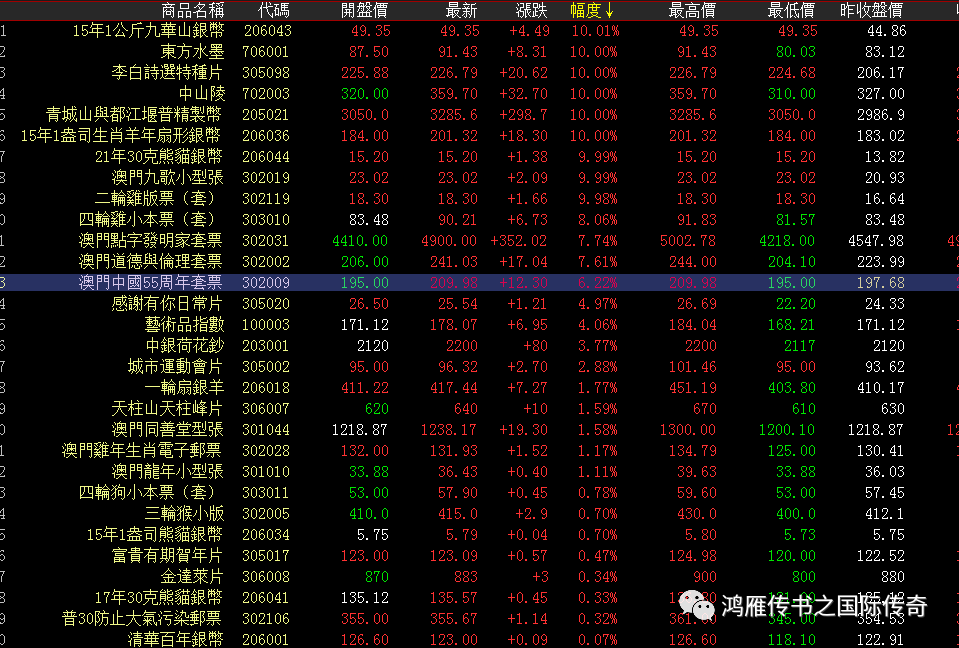Click highest price 5002.78
The image size is (959, 648).
click(x=687, y=241)
